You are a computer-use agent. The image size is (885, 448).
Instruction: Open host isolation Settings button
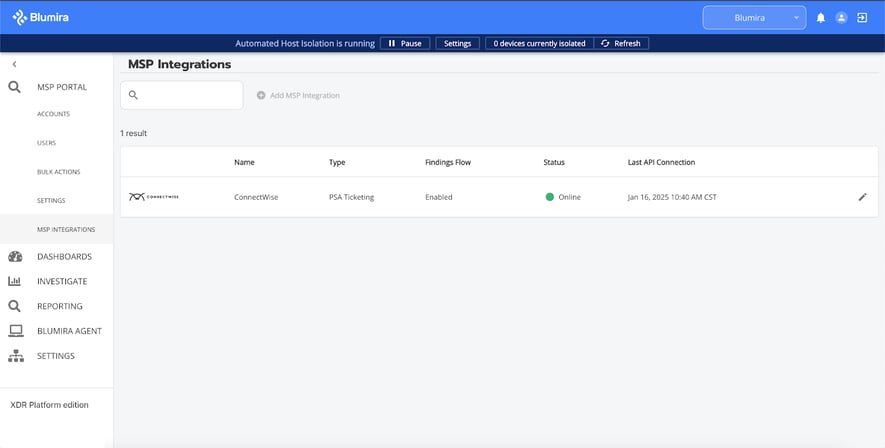pyautogui.click(x=457, y=44)
